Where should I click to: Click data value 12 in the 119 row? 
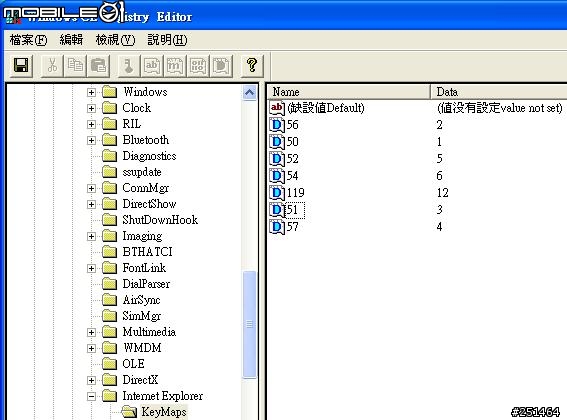[443, 193]
